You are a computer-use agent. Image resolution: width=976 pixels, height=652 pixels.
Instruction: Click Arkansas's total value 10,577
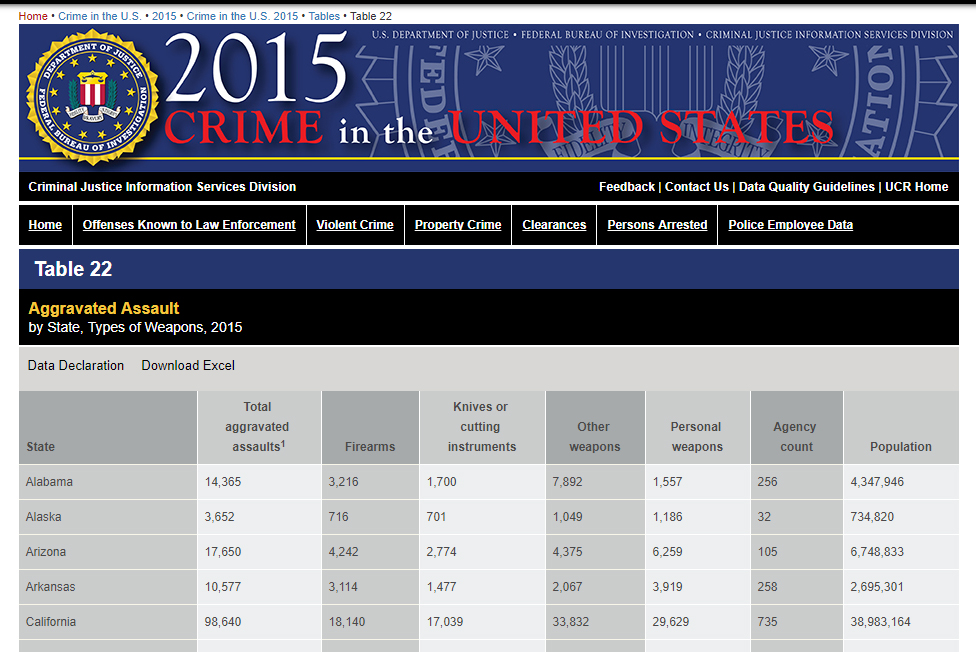coord(223,587)
